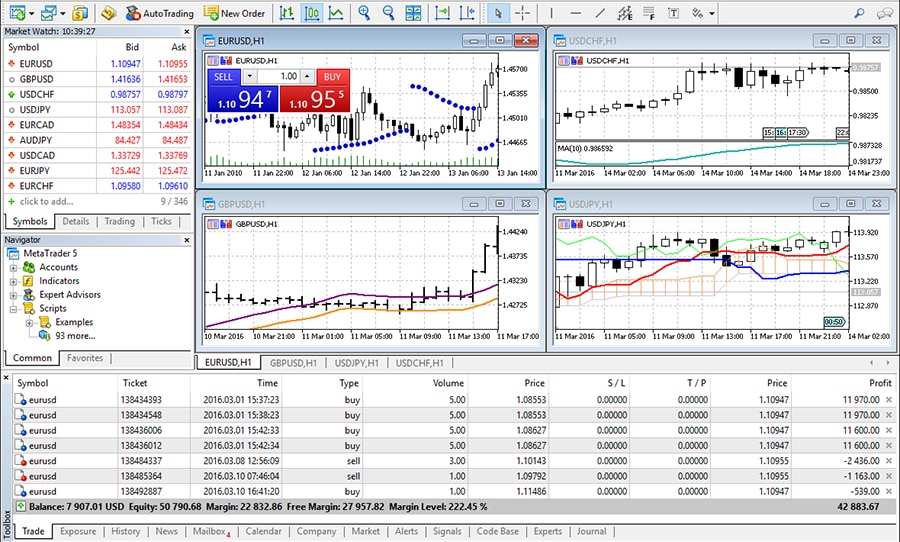Select the Fibonacci retracement tool

[649, 13]
